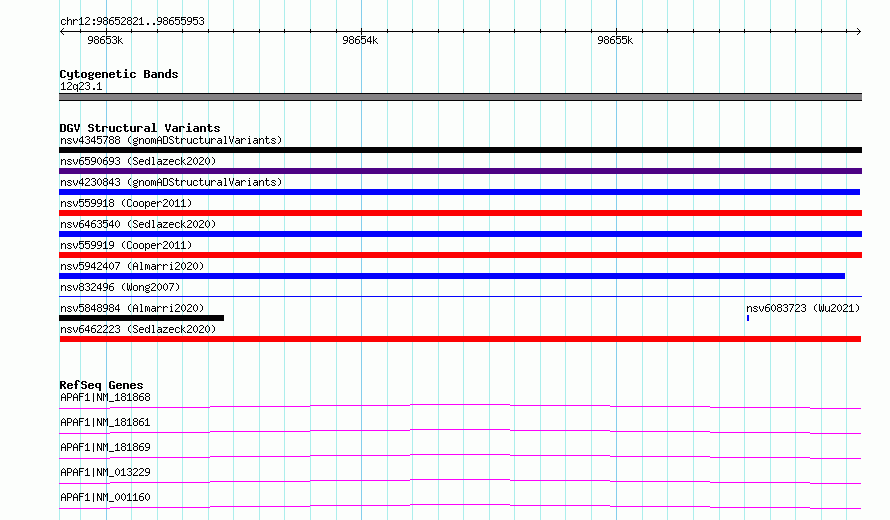Open nsv559919 (Cooper2011) label

[x=126, y=245]
